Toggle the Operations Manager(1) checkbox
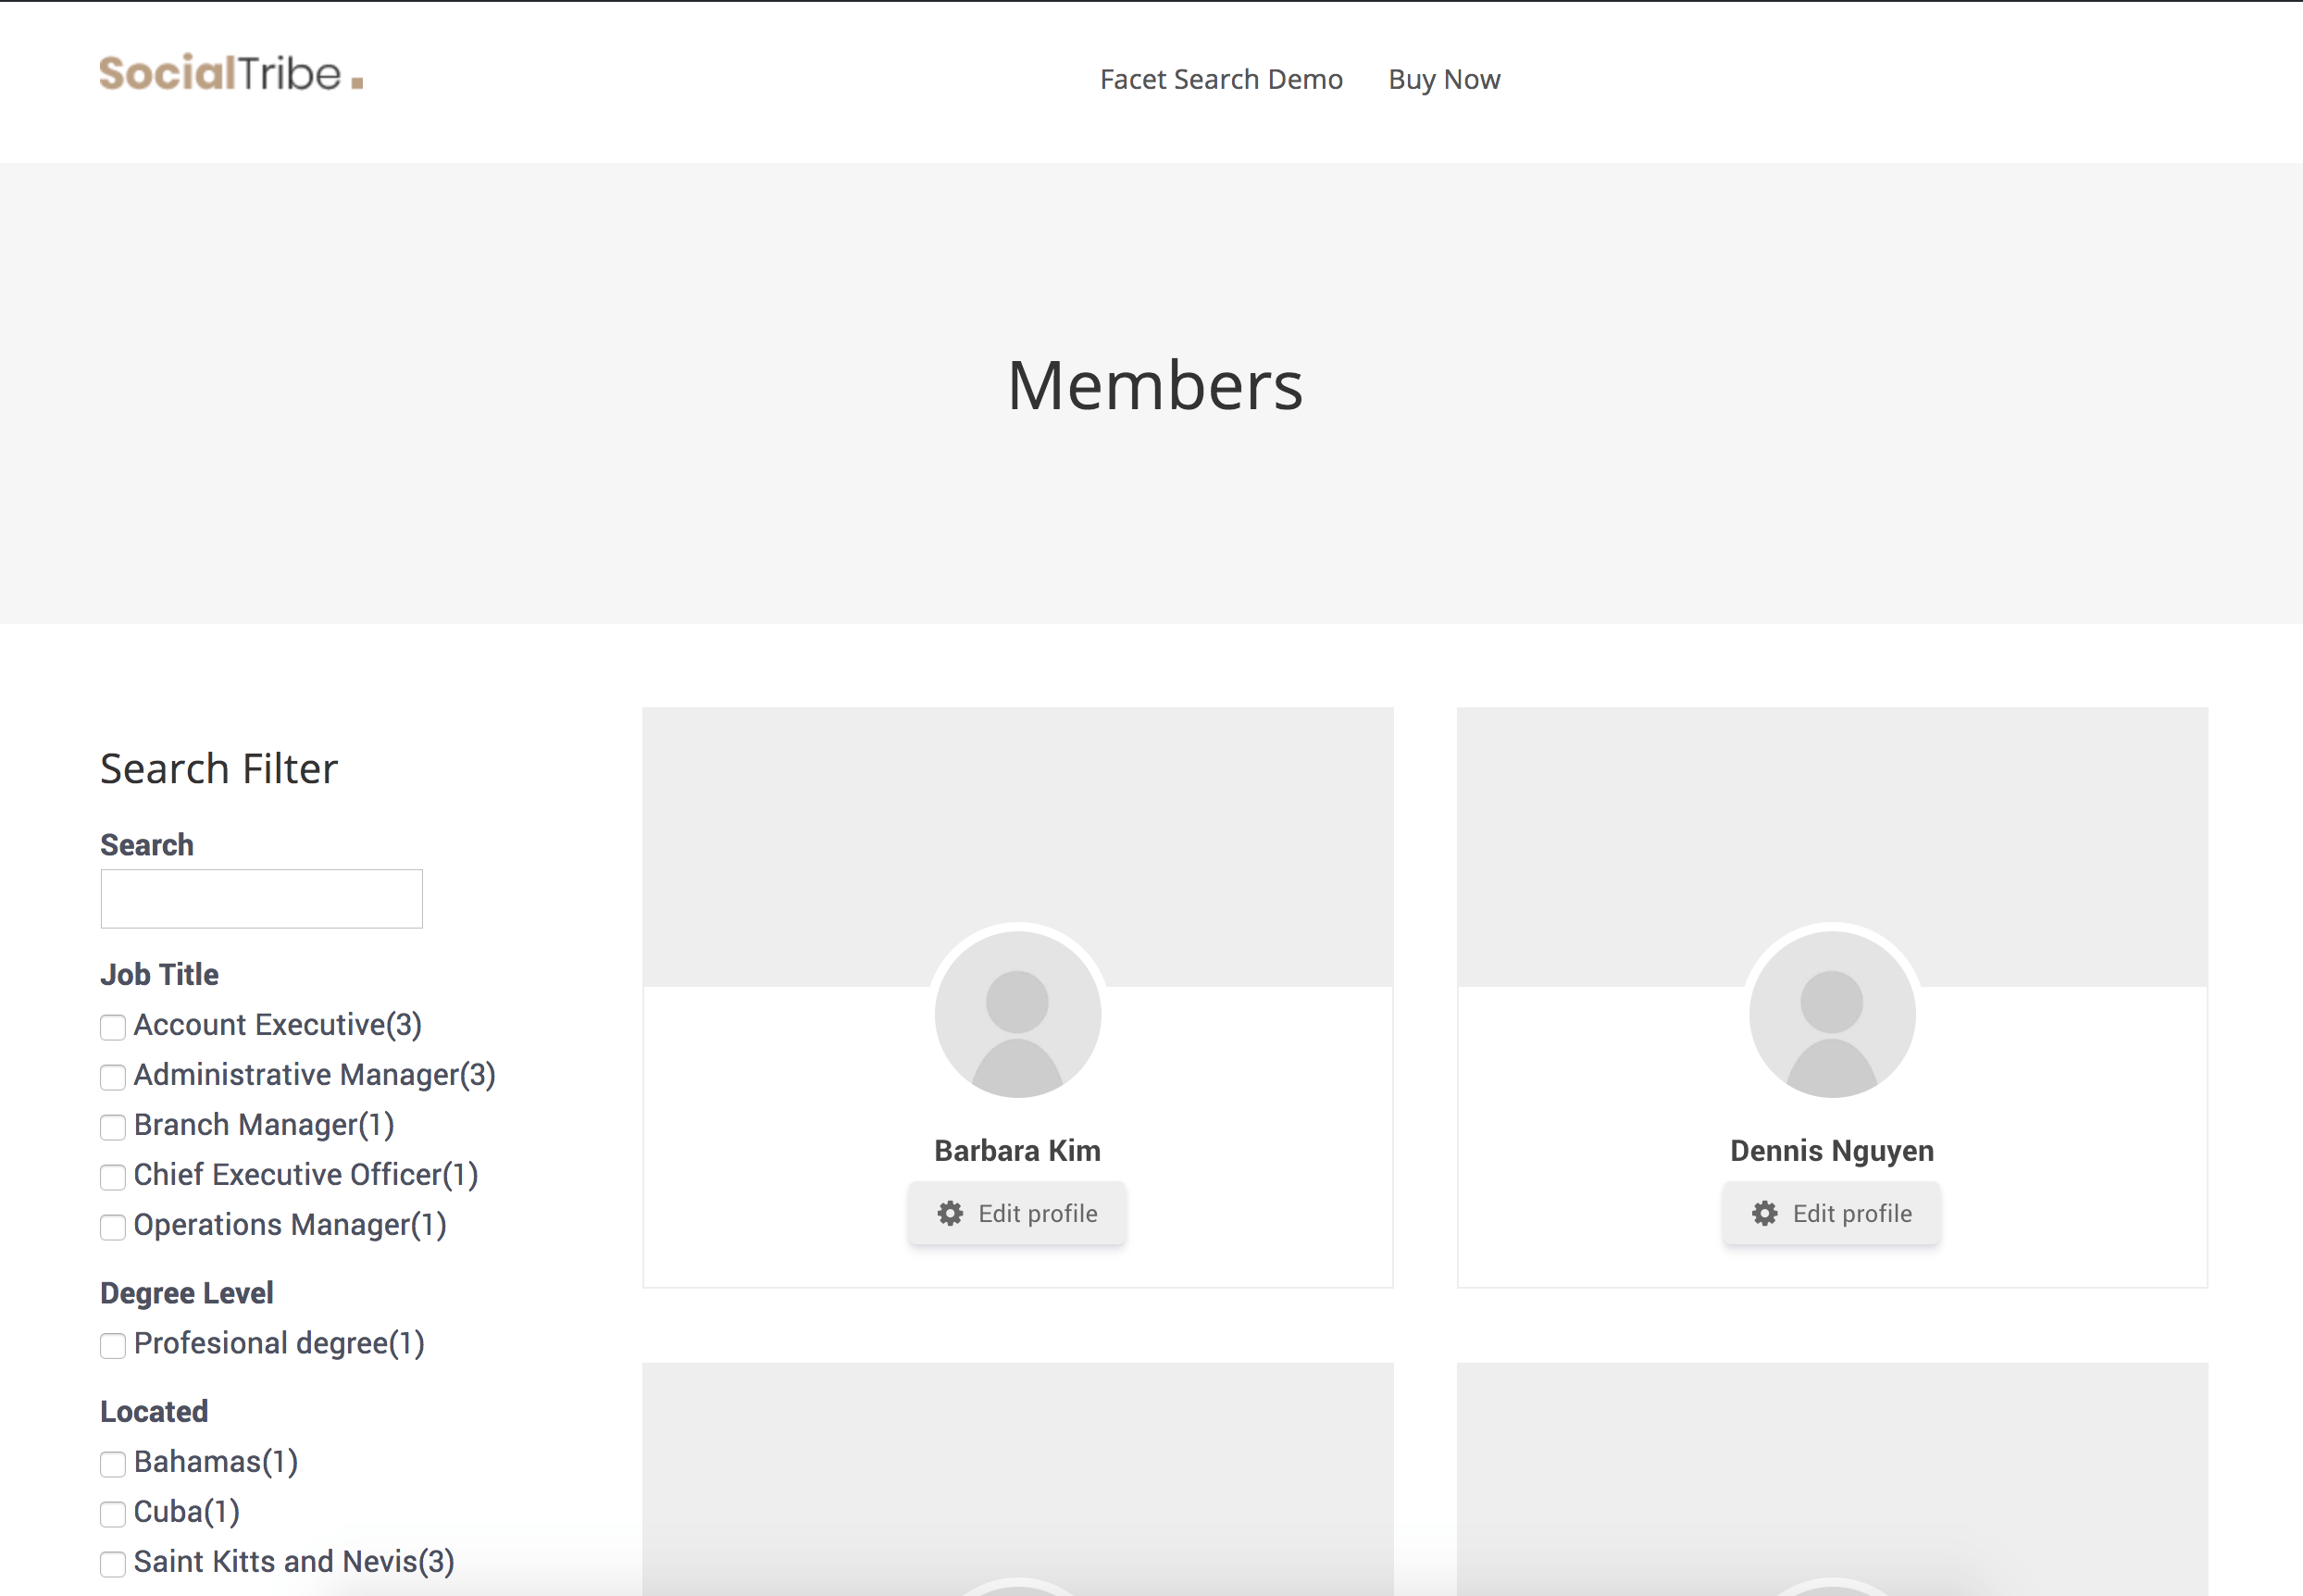Viewport: 2303px width, 1596px height. 113,1227
